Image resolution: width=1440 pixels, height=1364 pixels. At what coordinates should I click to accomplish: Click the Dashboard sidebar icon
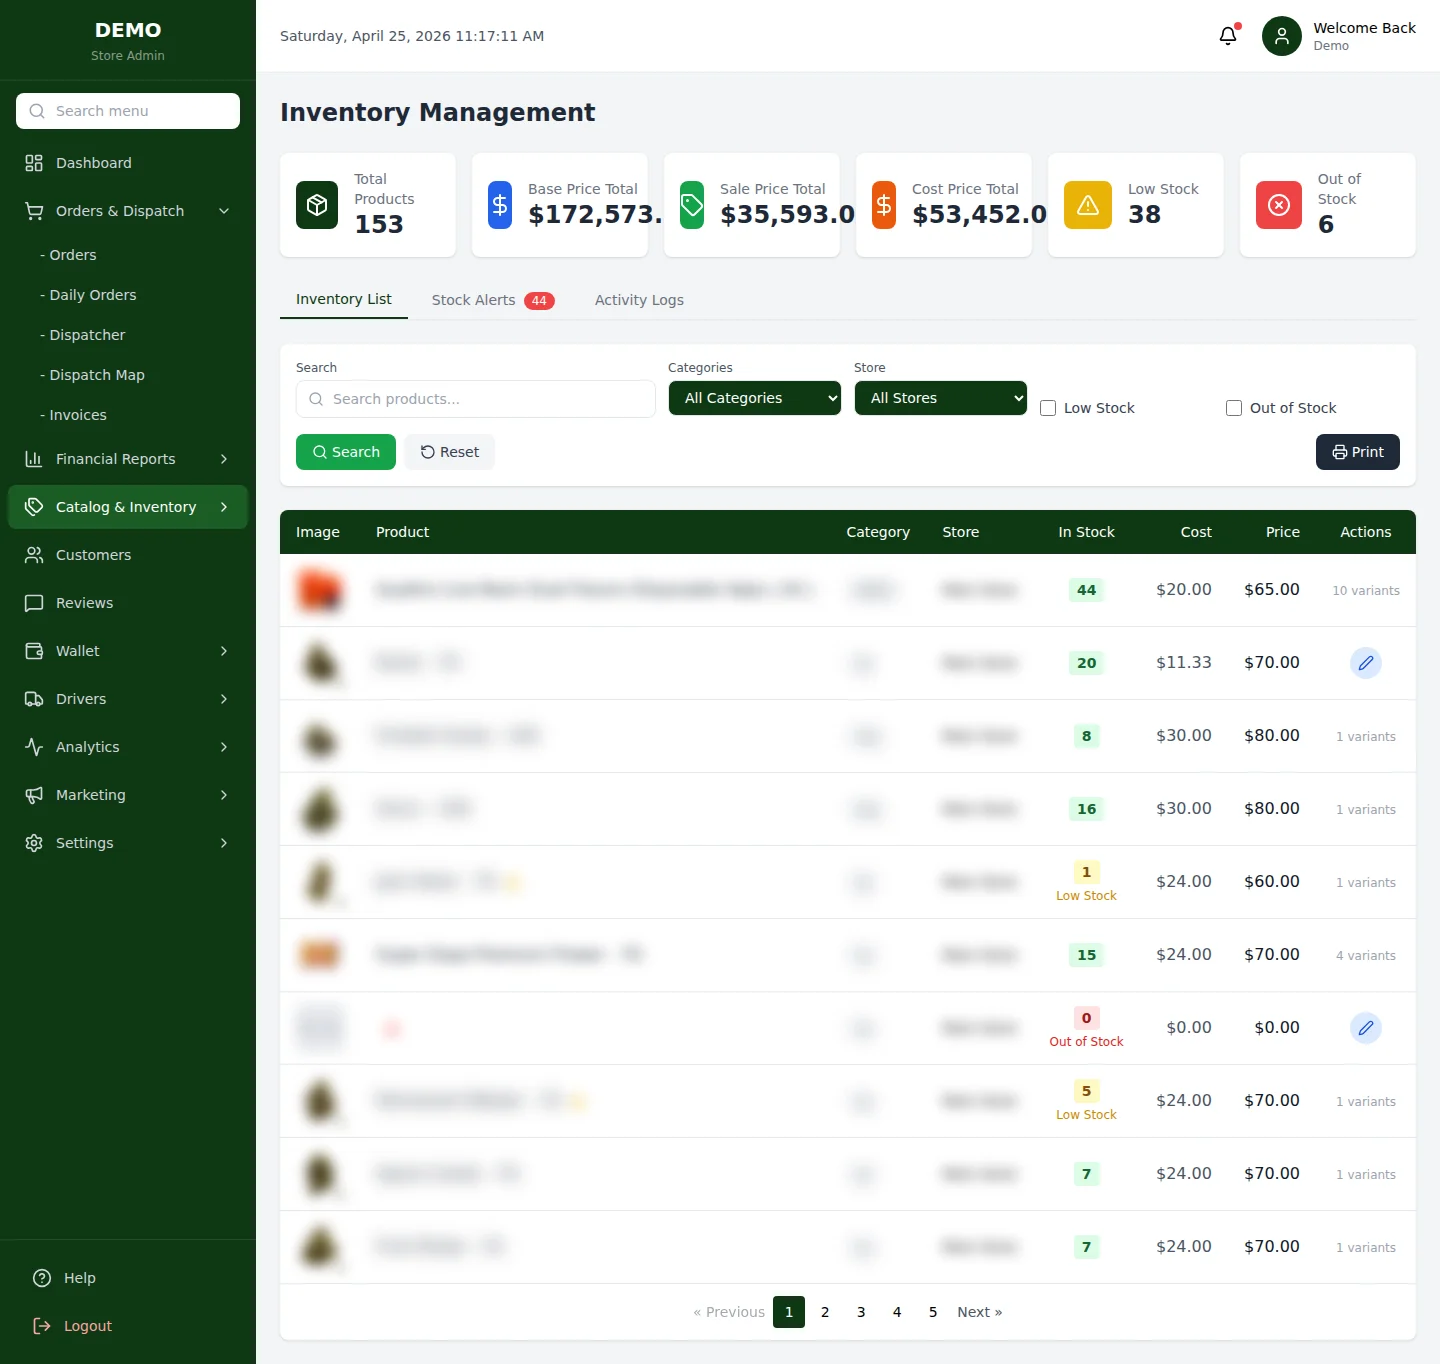[x=35, y=162]
